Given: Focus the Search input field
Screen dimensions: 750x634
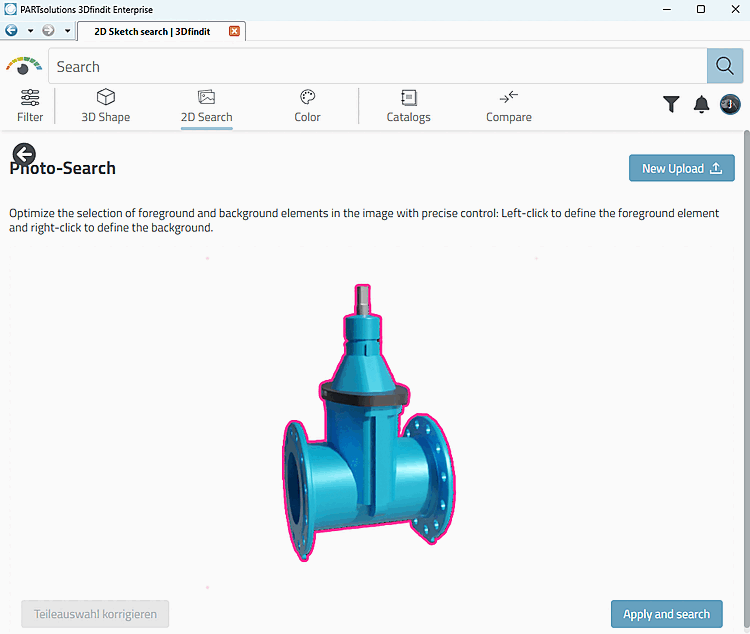Looking at the screenshot, I should click(378, 66).
